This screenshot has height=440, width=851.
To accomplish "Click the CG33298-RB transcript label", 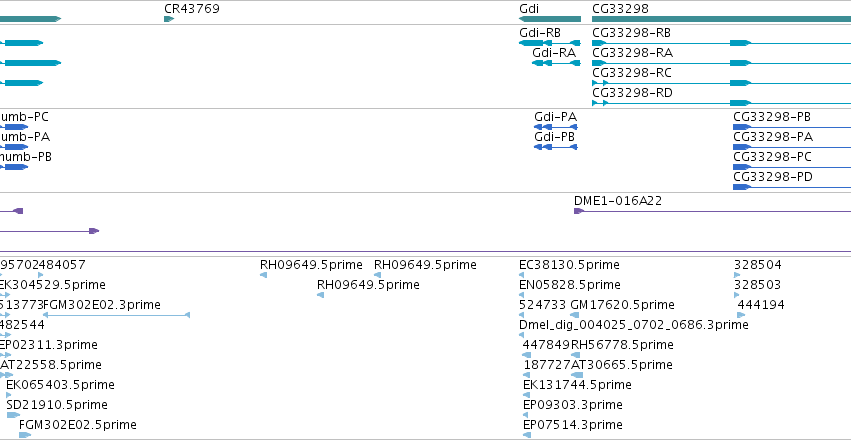I will 631,33.
